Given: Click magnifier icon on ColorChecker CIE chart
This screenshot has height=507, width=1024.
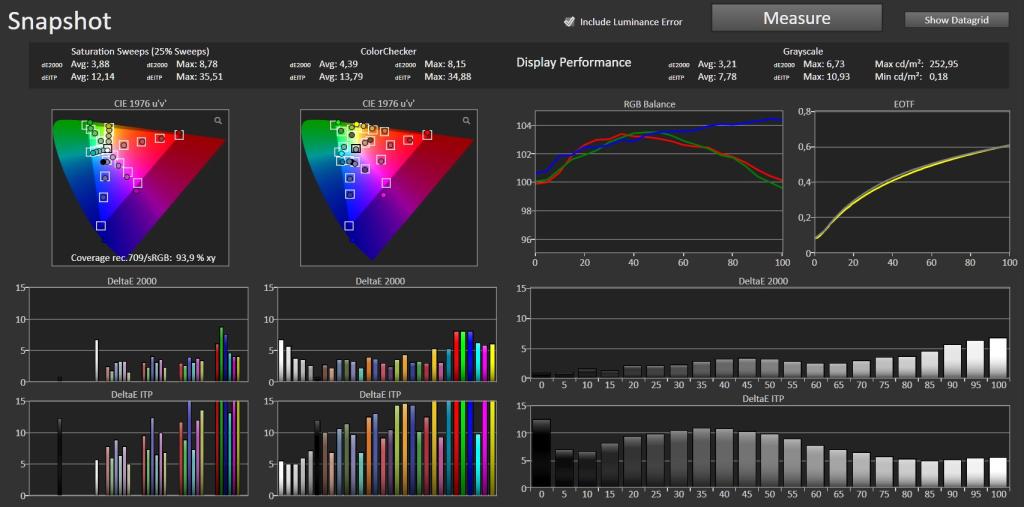Looking at the screenshot, I should pos(466,120).
